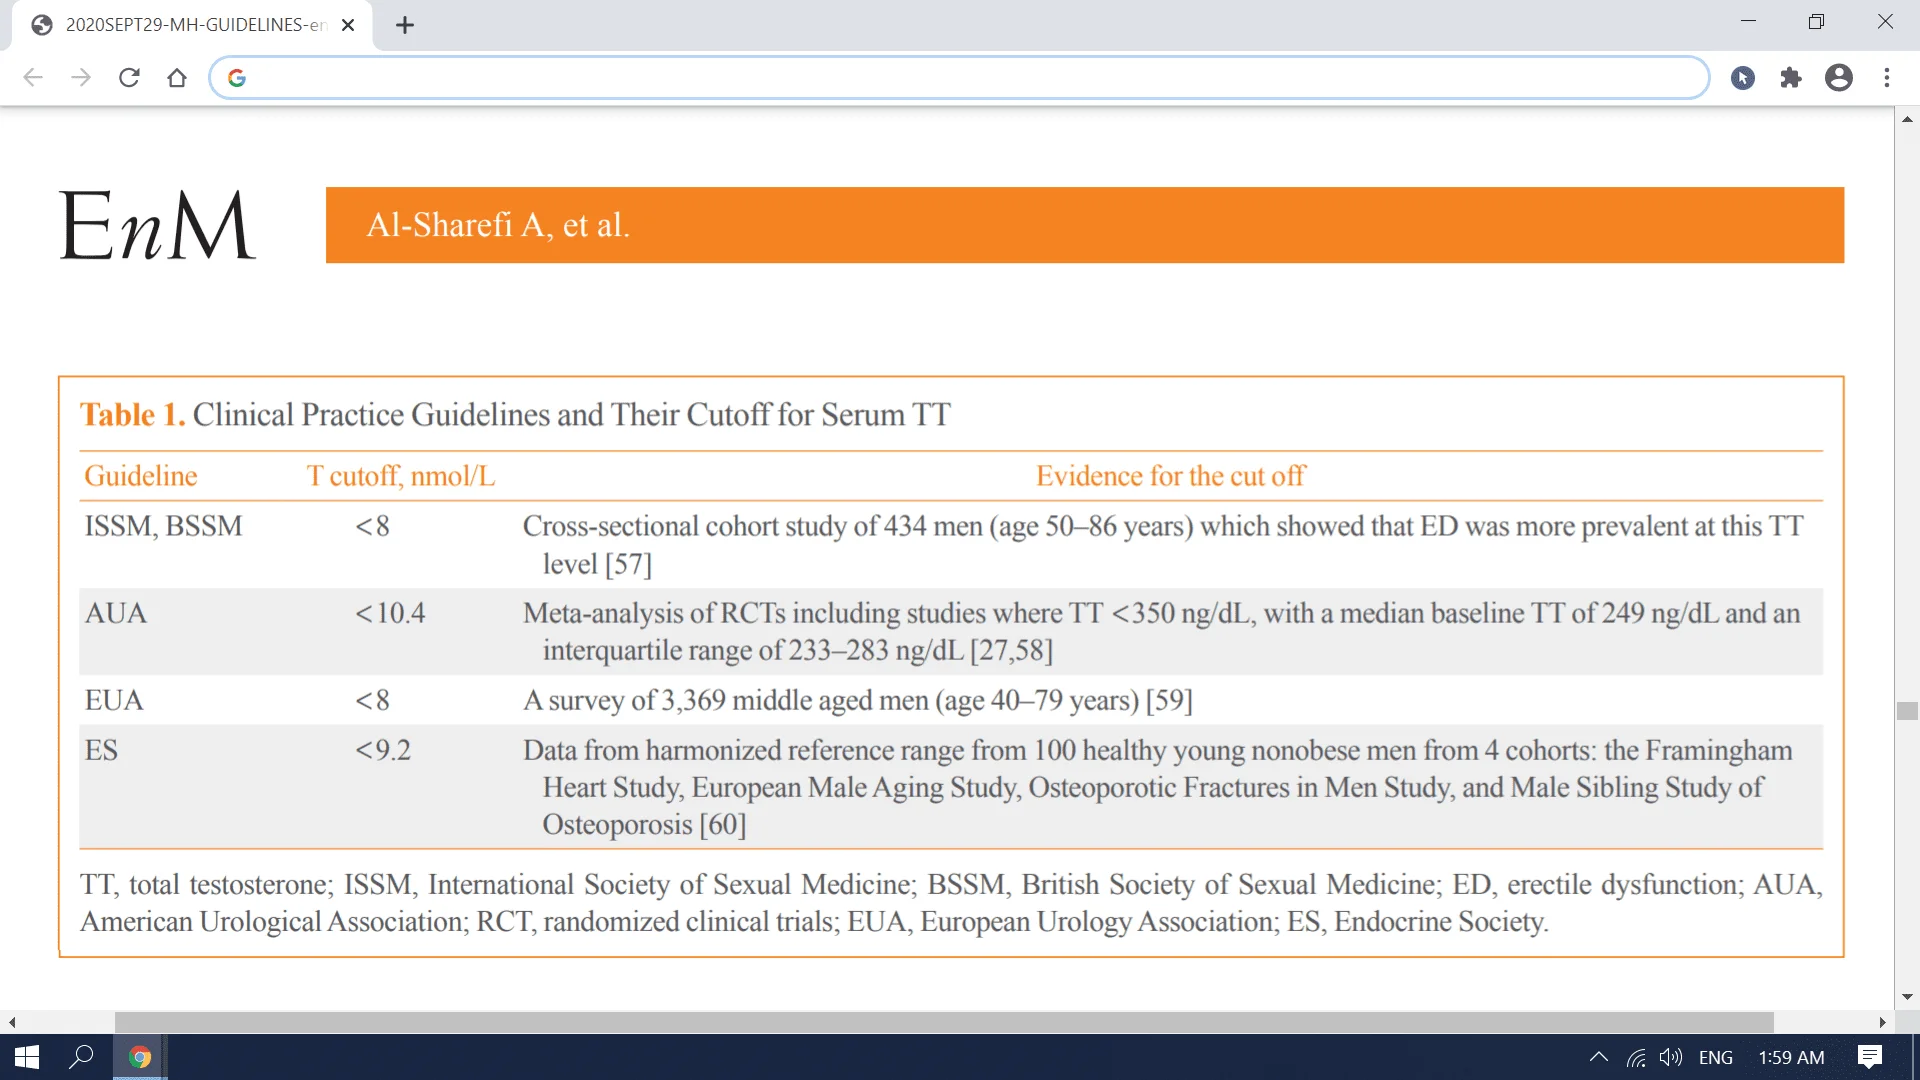Click the 'ES' guideline cell
1920x1080 pixels.
pyautogui.click(x=101, y=750)
